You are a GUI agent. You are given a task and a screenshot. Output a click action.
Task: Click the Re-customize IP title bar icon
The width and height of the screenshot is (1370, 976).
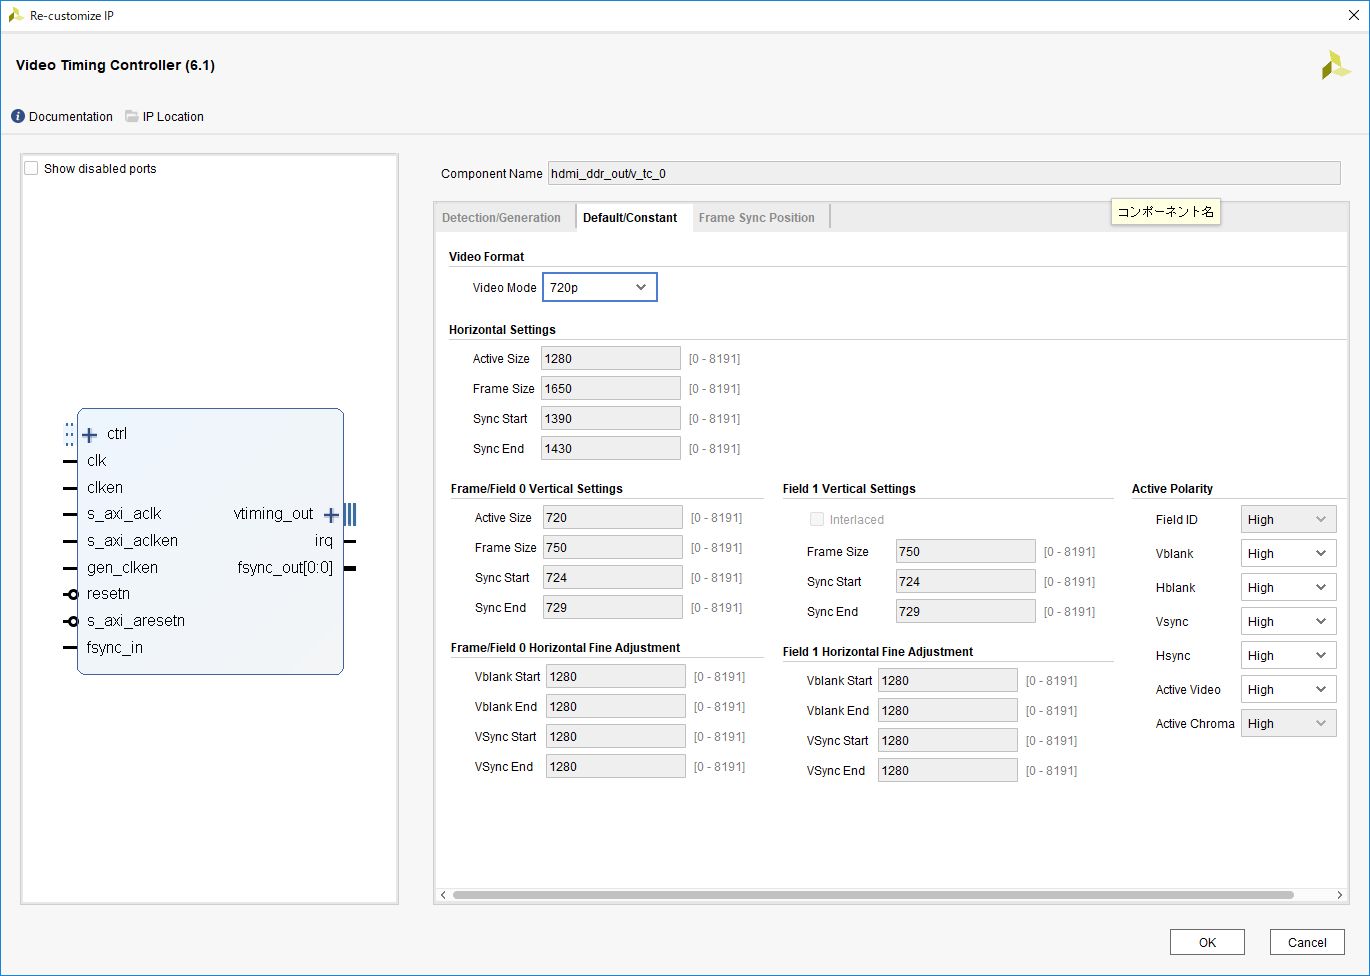(x=14, y=16)
